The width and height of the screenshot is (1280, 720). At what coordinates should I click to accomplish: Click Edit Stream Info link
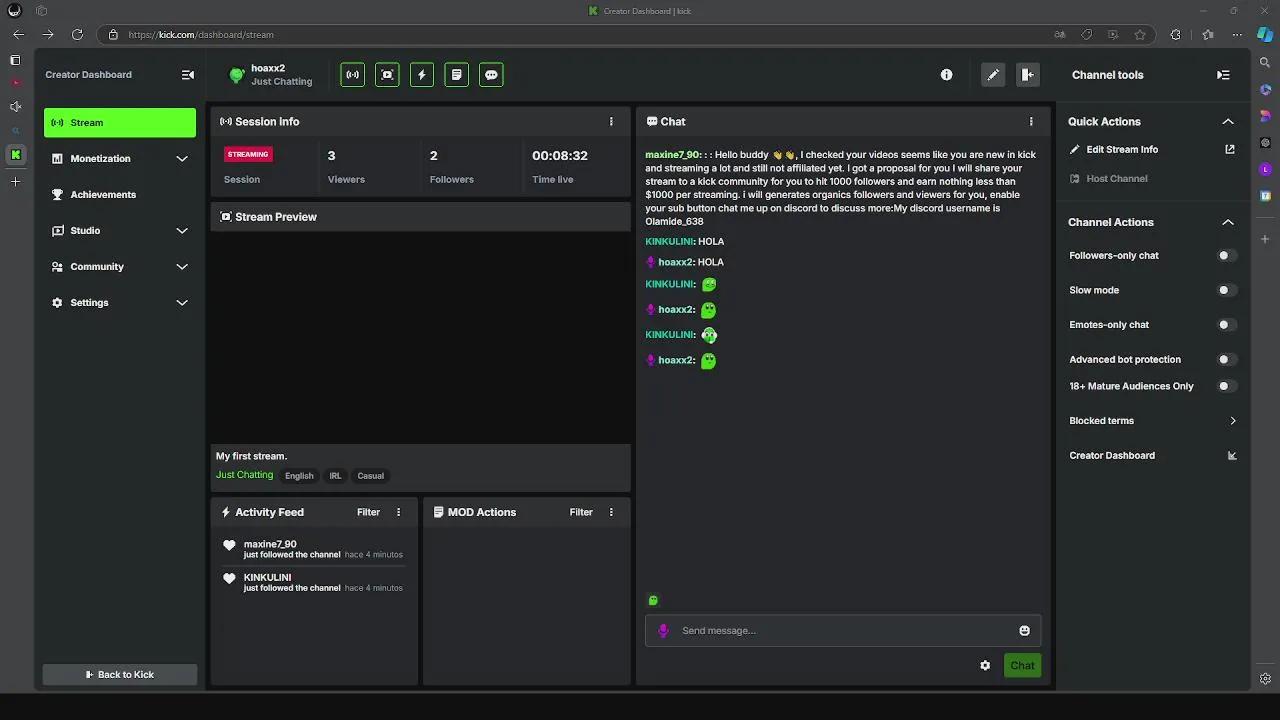(x=1122, y=150)
